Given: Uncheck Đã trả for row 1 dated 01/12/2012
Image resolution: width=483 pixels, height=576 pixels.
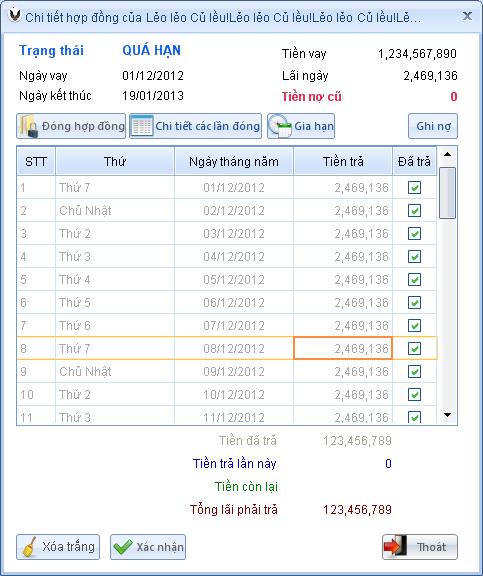Looking at the screenshot, I should 414,188.
